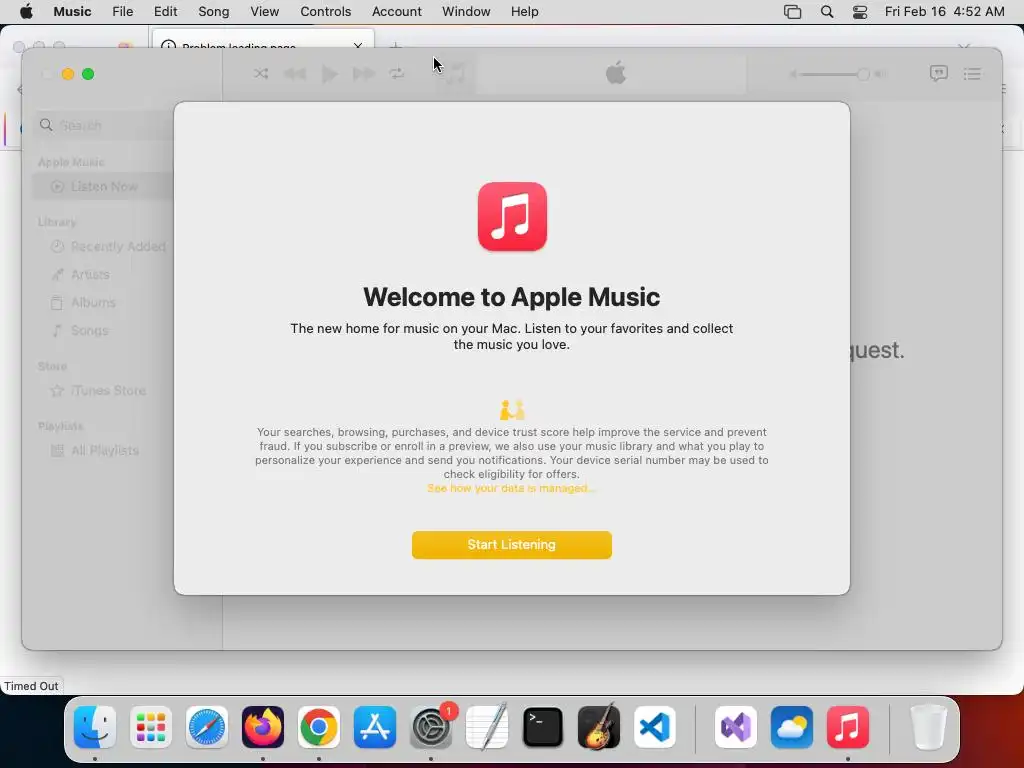
Task: Select Songs in Library sidebar
Action: [80, 331]
